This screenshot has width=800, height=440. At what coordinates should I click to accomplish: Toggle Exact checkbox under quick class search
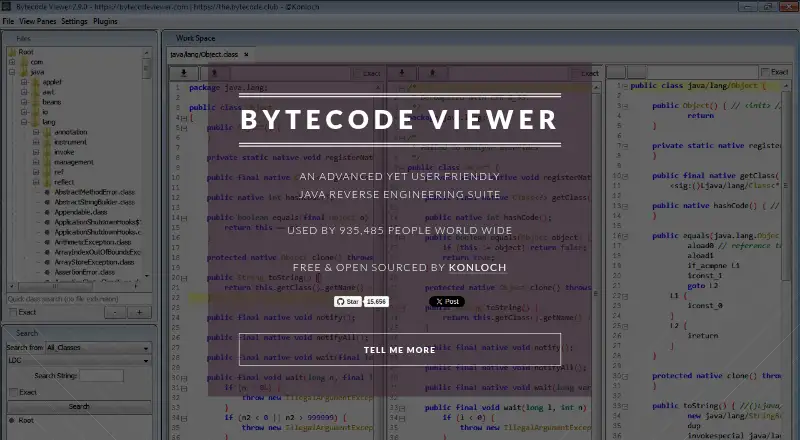pyautogui.click(x=13, y=312)
